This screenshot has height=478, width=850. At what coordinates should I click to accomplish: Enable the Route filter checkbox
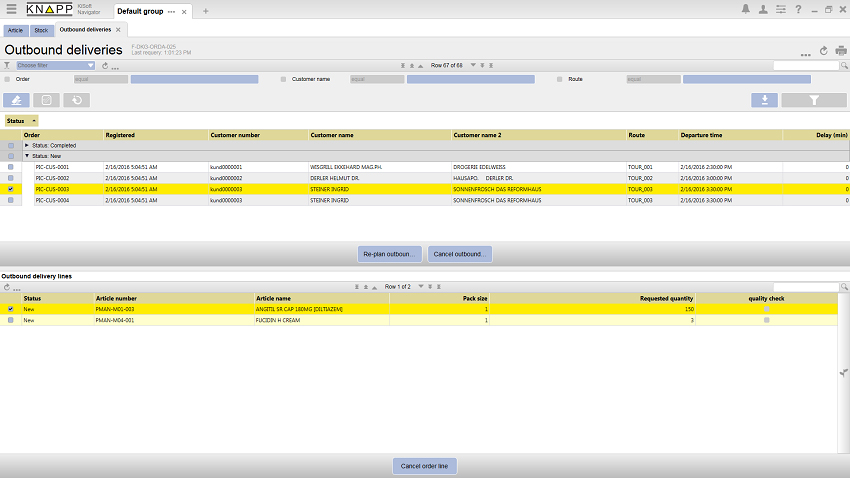point(559,79)
